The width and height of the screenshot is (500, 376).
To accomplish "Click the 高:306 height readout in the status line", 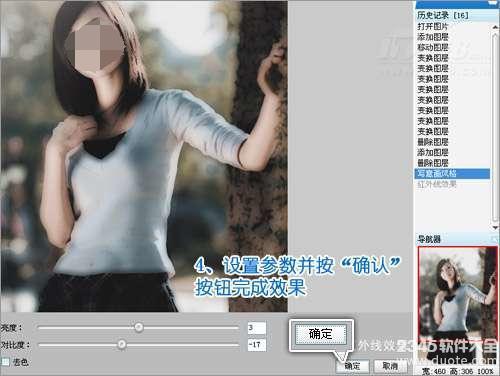I will click(461, 371).
